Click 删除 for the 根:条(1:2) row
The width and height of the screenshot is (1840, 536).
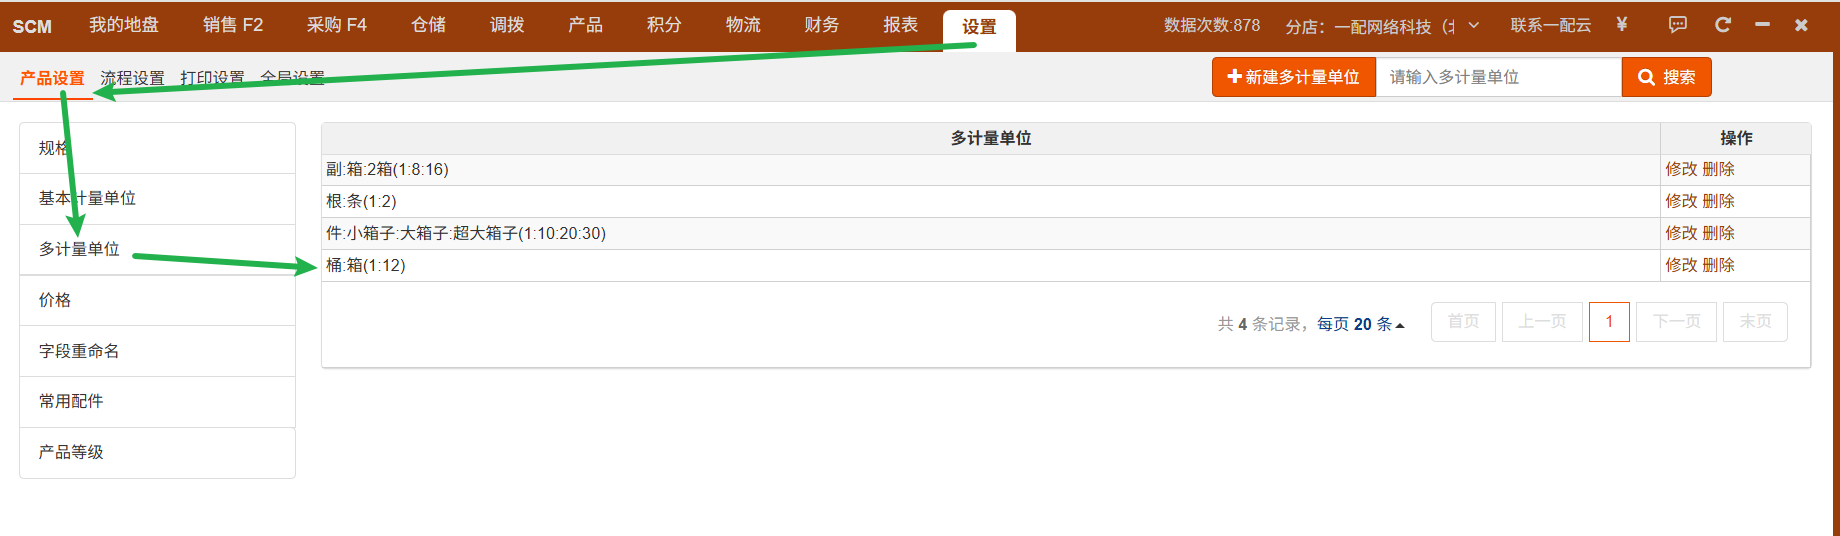1718,201
